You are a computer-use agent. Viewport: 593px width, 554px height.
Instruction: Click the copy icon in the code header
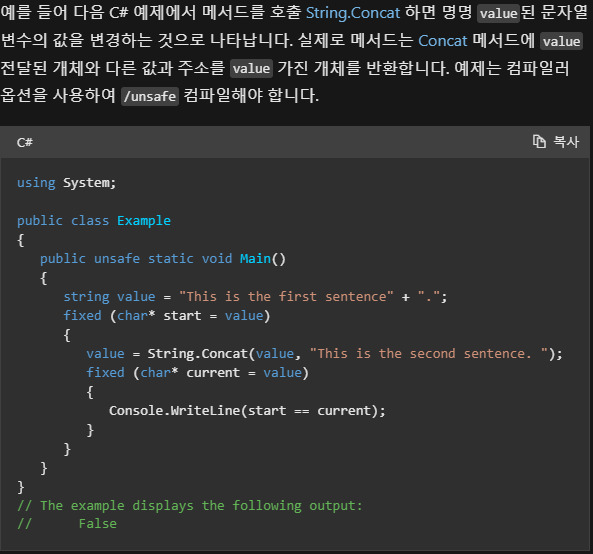pos(539,142)
